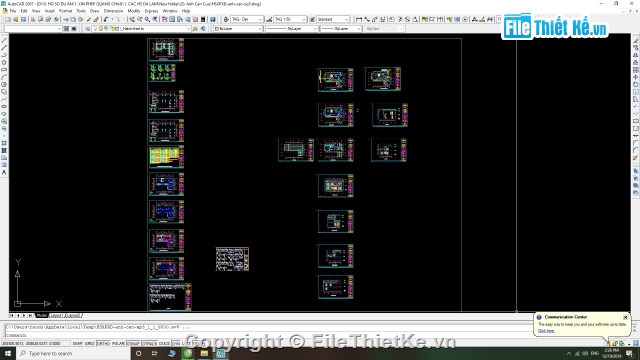640x360 pixels.
Task: Open the ByLayer color control dropdown
Action: tap(238, 29)
